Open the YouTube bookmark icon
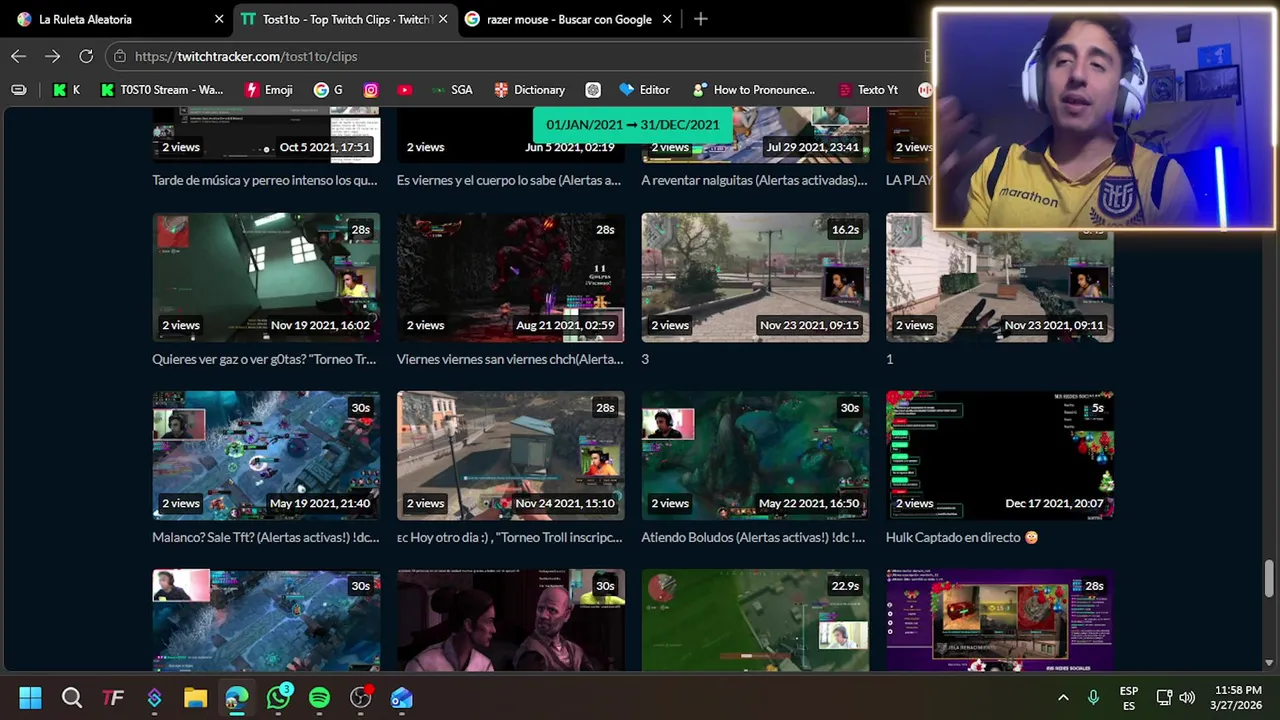Image resolution: width=1280 pixels, height=720 pixels. [x=404, y=90]
